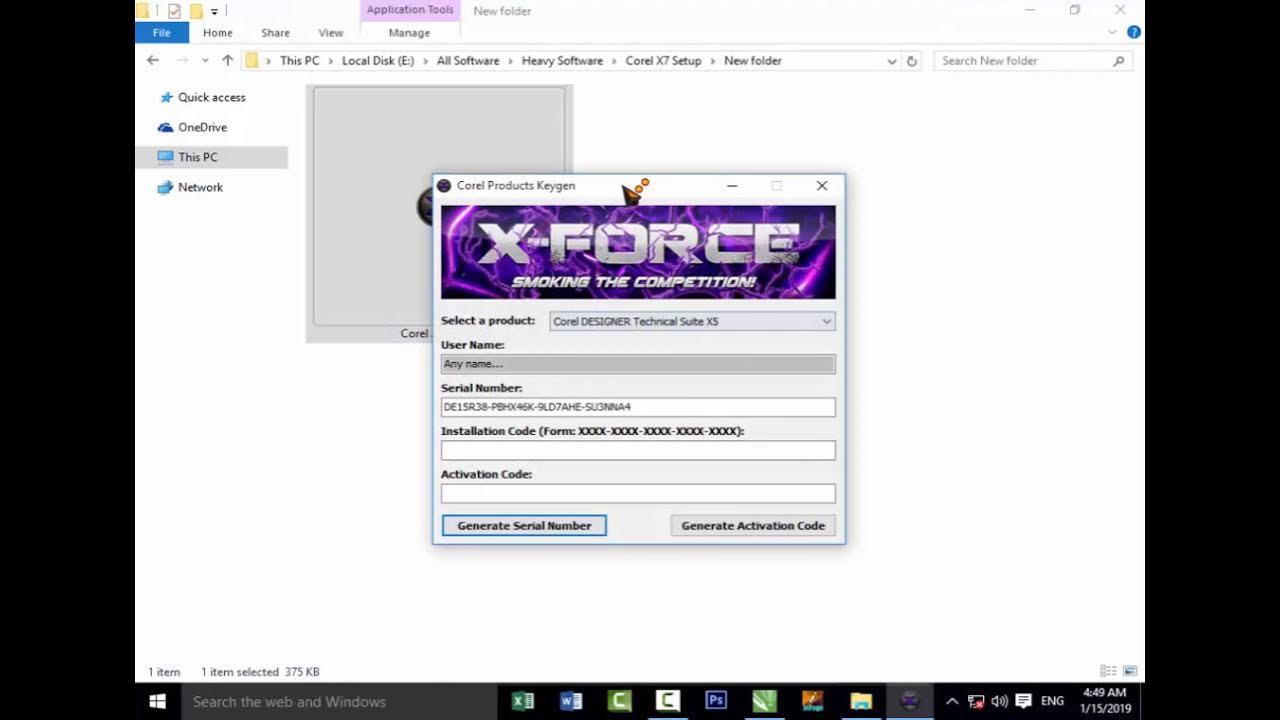
Task: Go up one folder level arrow
Action: click(227, 61)
